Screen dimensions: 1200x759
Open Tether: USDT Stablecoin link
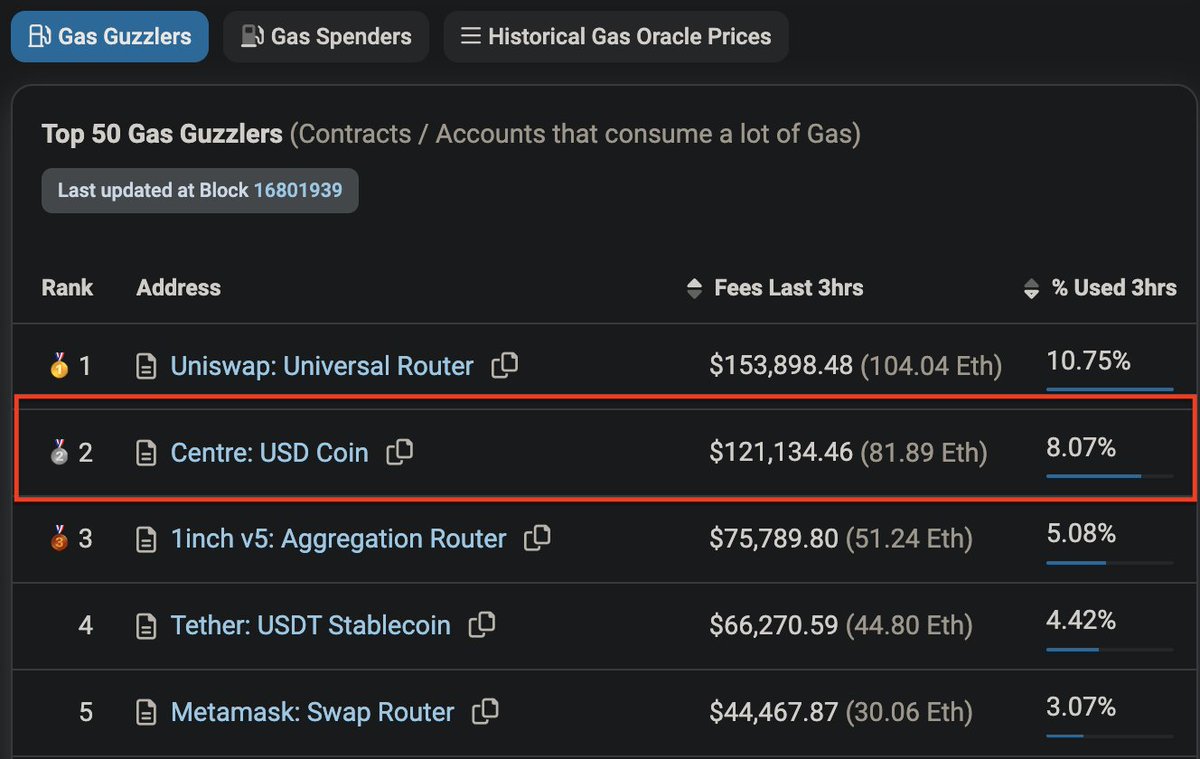point(310,626)
